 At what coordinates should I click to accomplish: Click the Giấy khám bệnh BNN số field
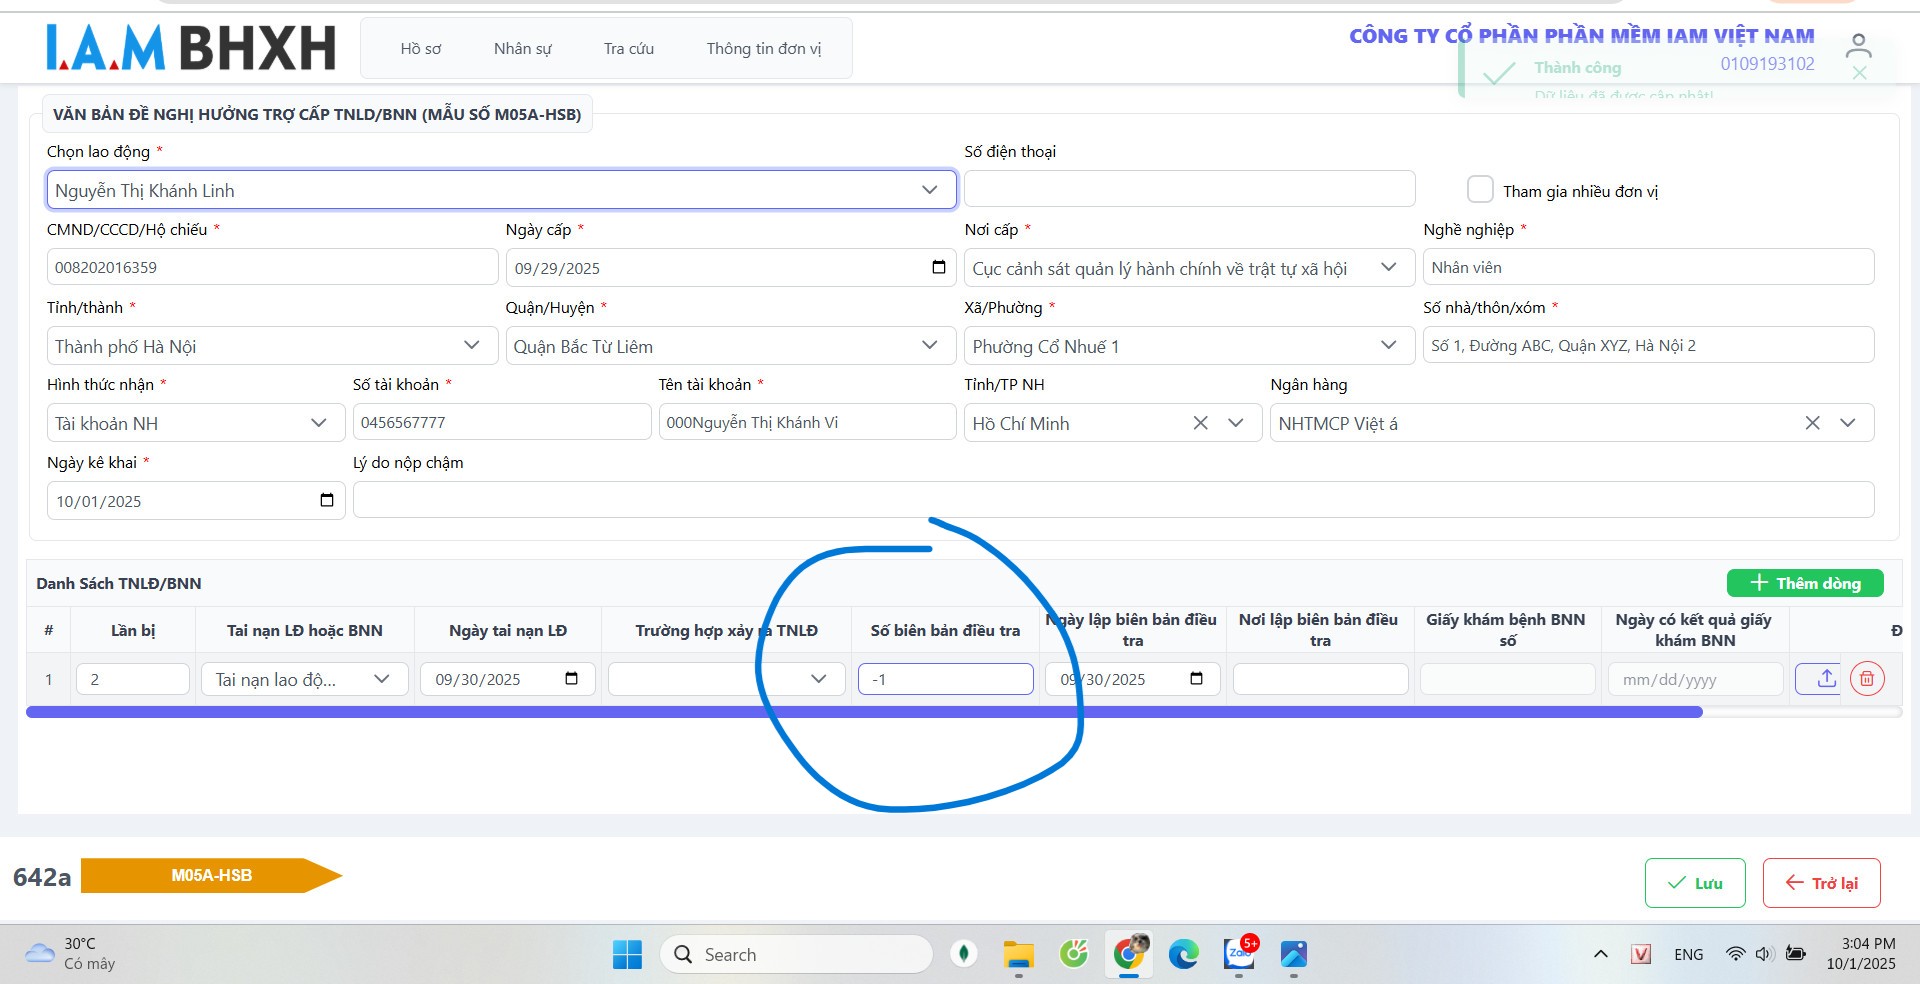click(x=1507, y=679)
